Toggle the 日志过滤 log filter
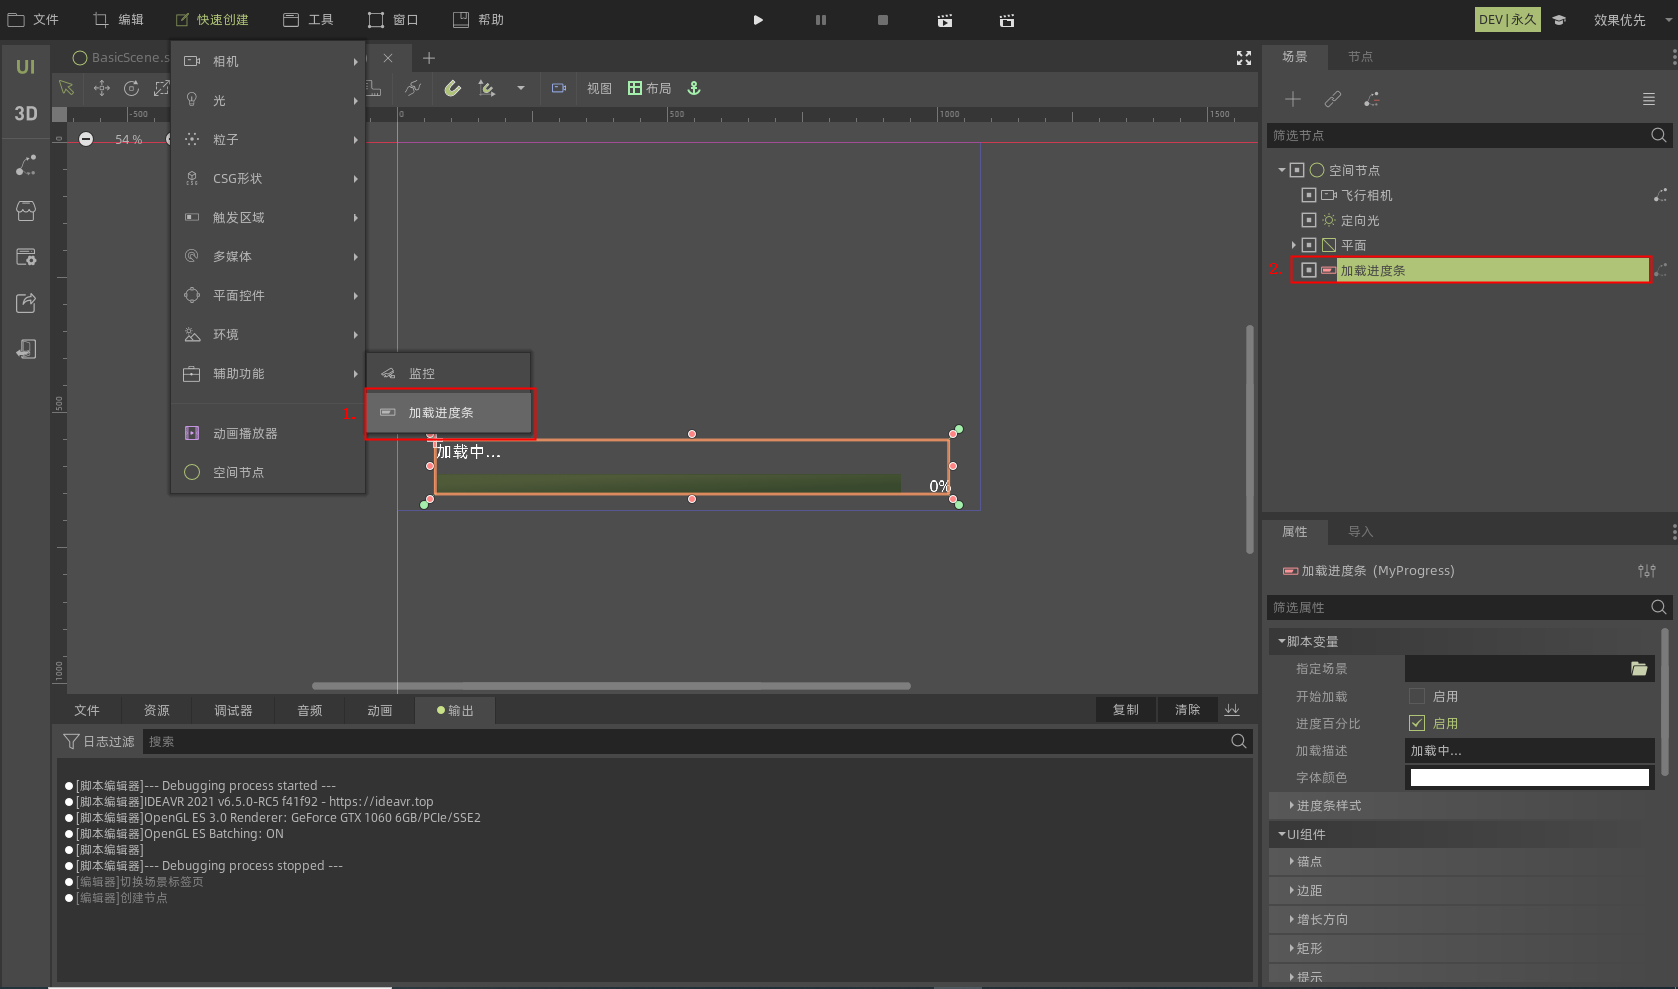 (98, 741)
